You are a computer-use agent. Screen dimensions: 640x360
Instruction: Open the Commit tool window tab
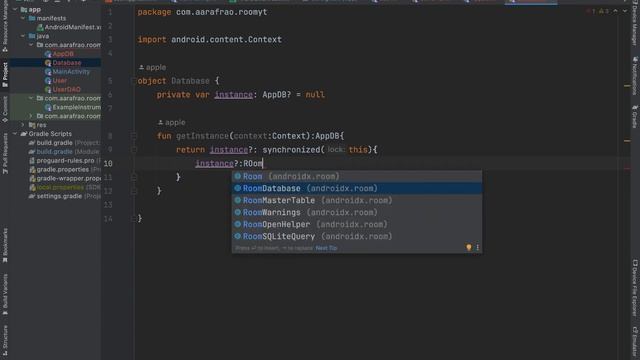click(5, 109)
